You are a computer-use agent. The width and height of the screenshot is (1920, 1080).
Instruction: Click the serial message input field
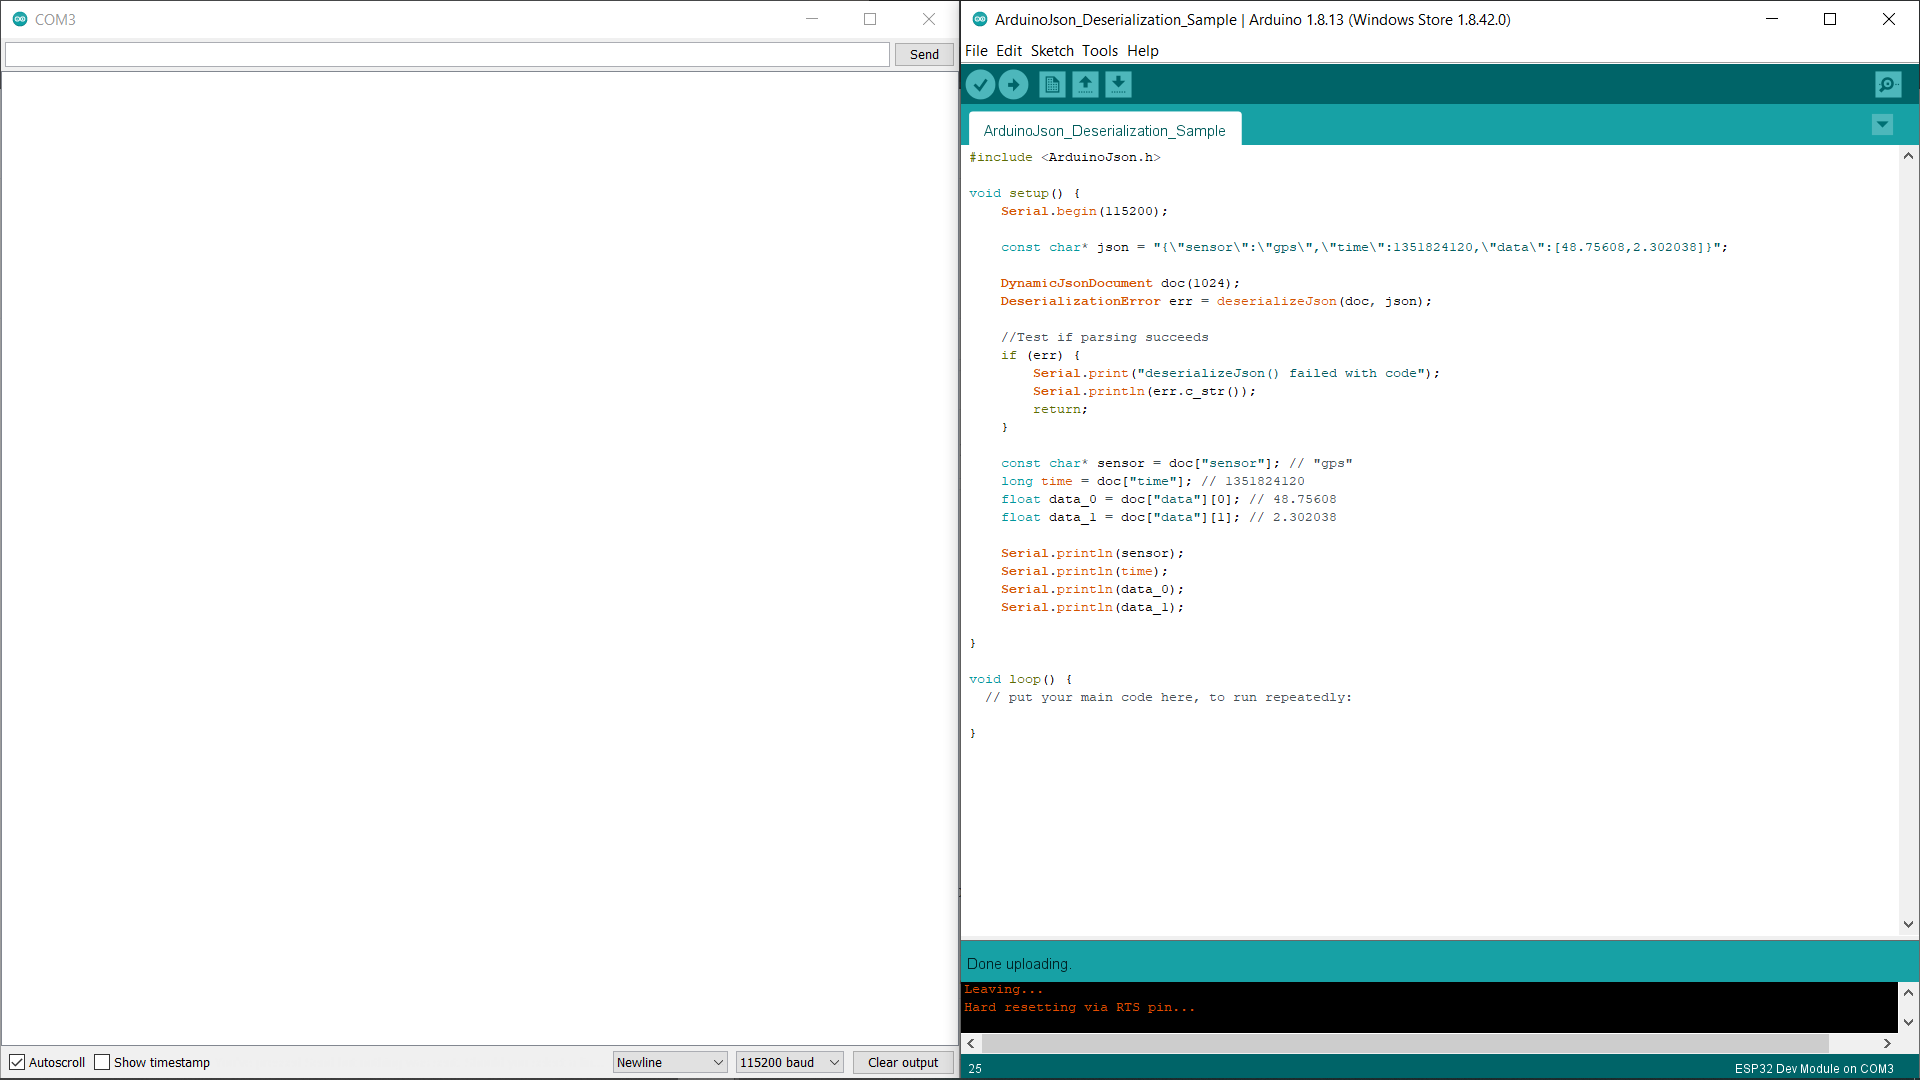pyautogui.click(x=445, y=54)
